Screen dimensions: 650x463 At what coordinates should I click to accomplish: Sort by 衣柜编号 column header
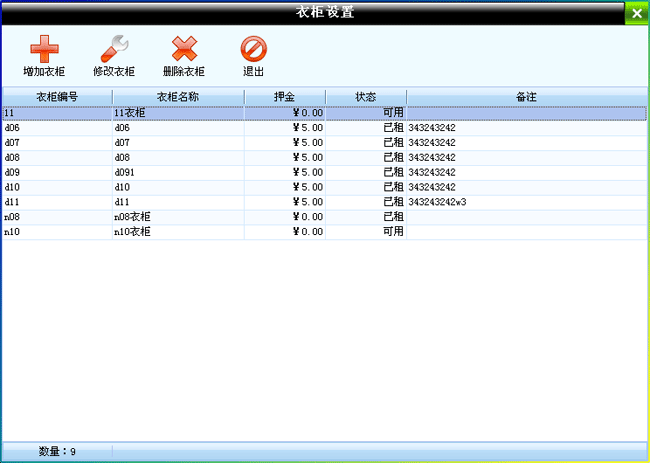57,97
